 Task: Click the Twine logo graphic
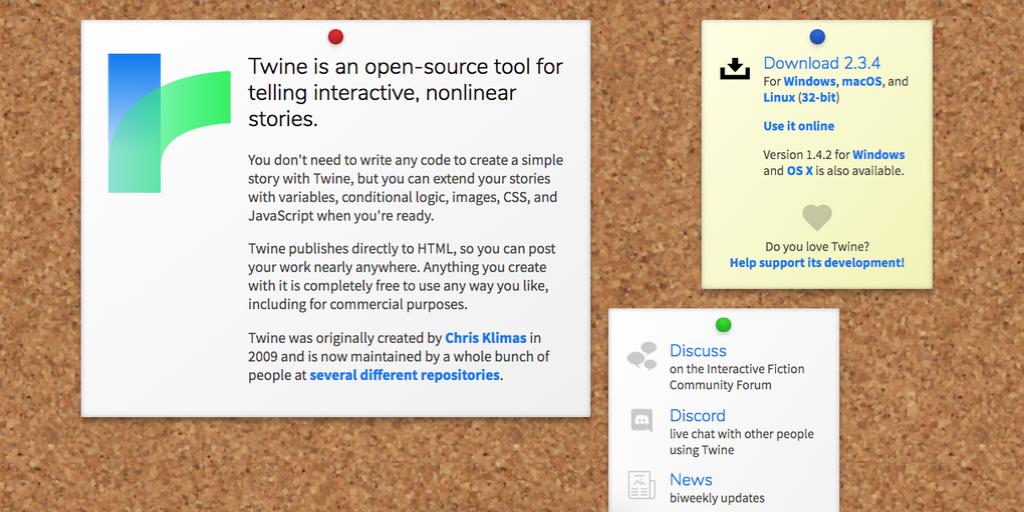(169, 123)
